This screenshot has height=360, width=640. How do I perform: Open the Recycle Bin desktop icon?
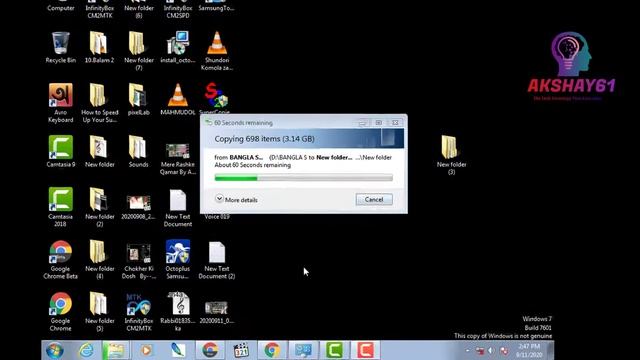[60, 48]
